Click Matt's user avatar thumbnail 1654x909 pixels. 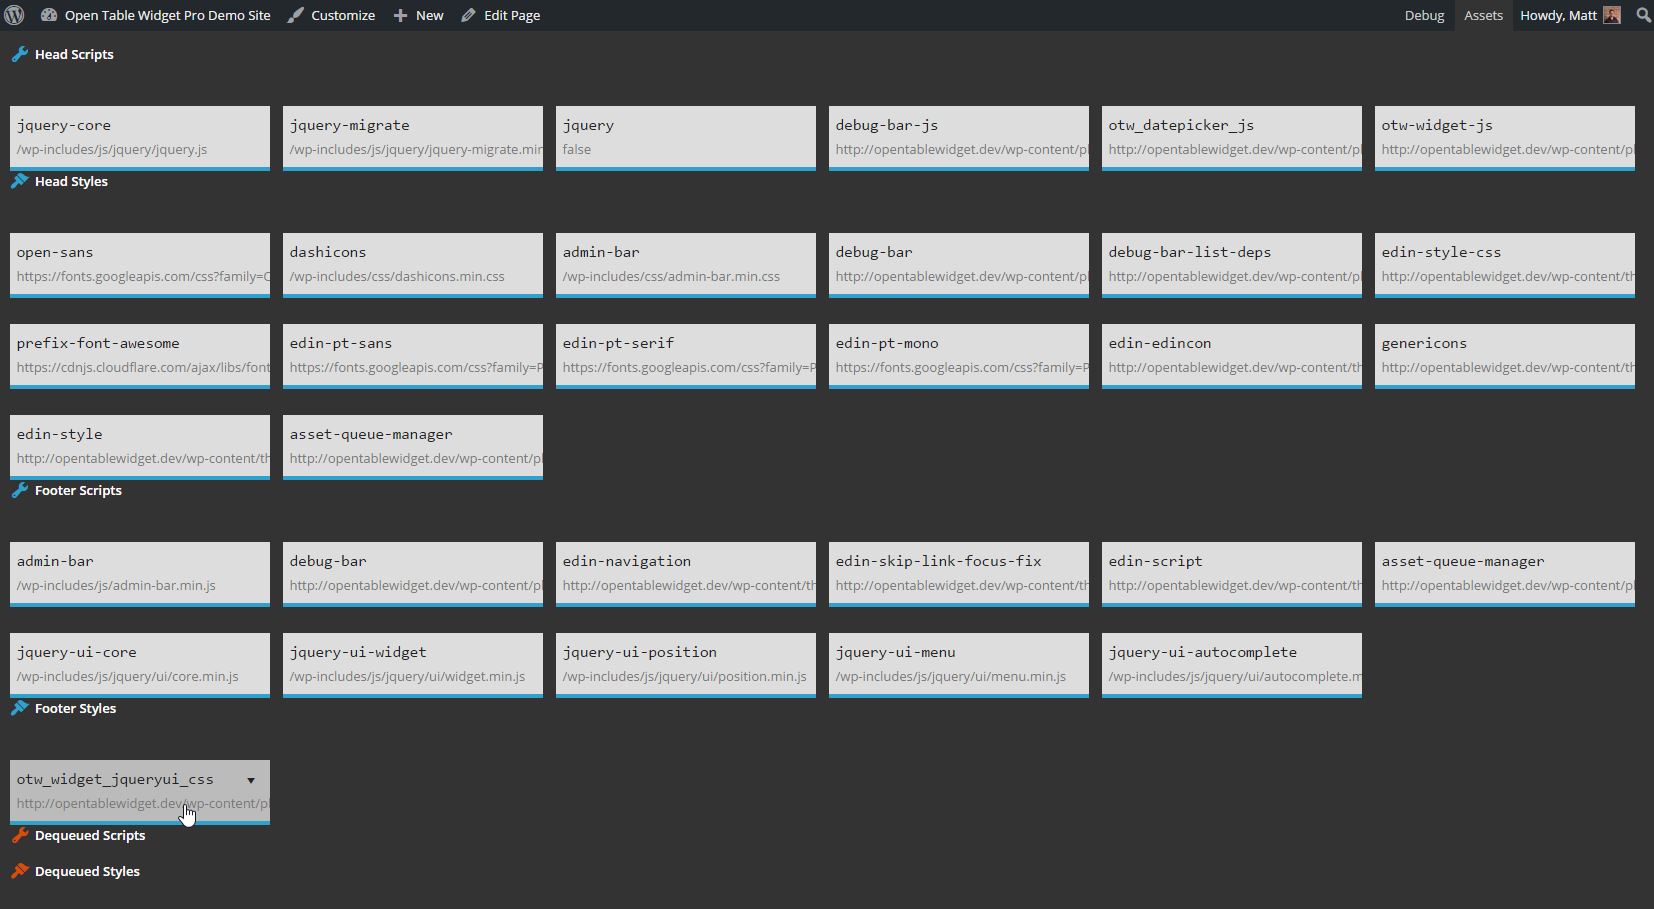(1611, 15)
